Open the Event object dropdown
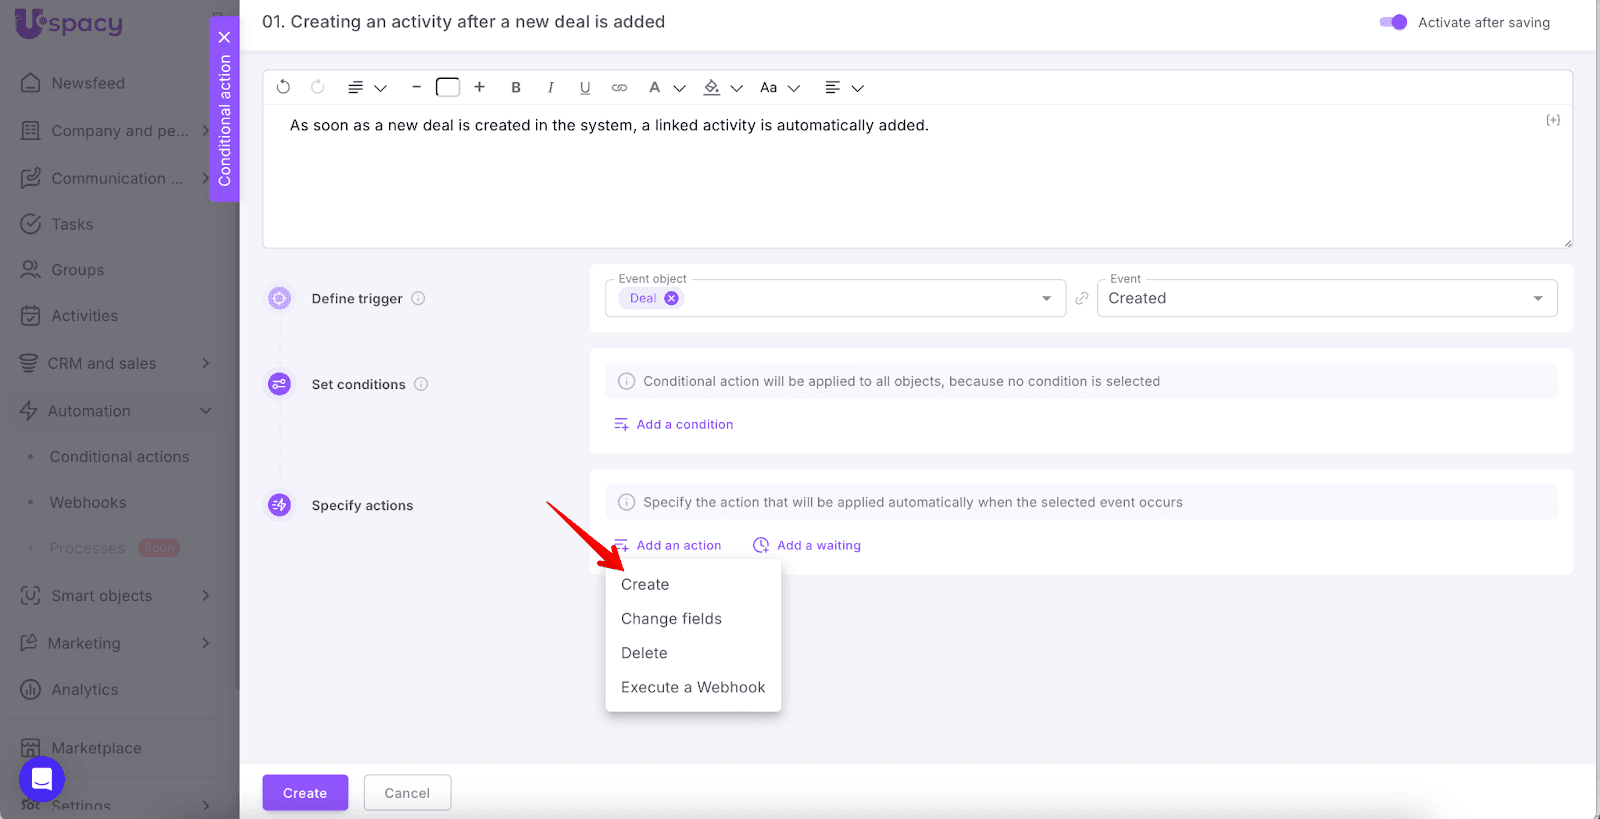 [1046, 298]
